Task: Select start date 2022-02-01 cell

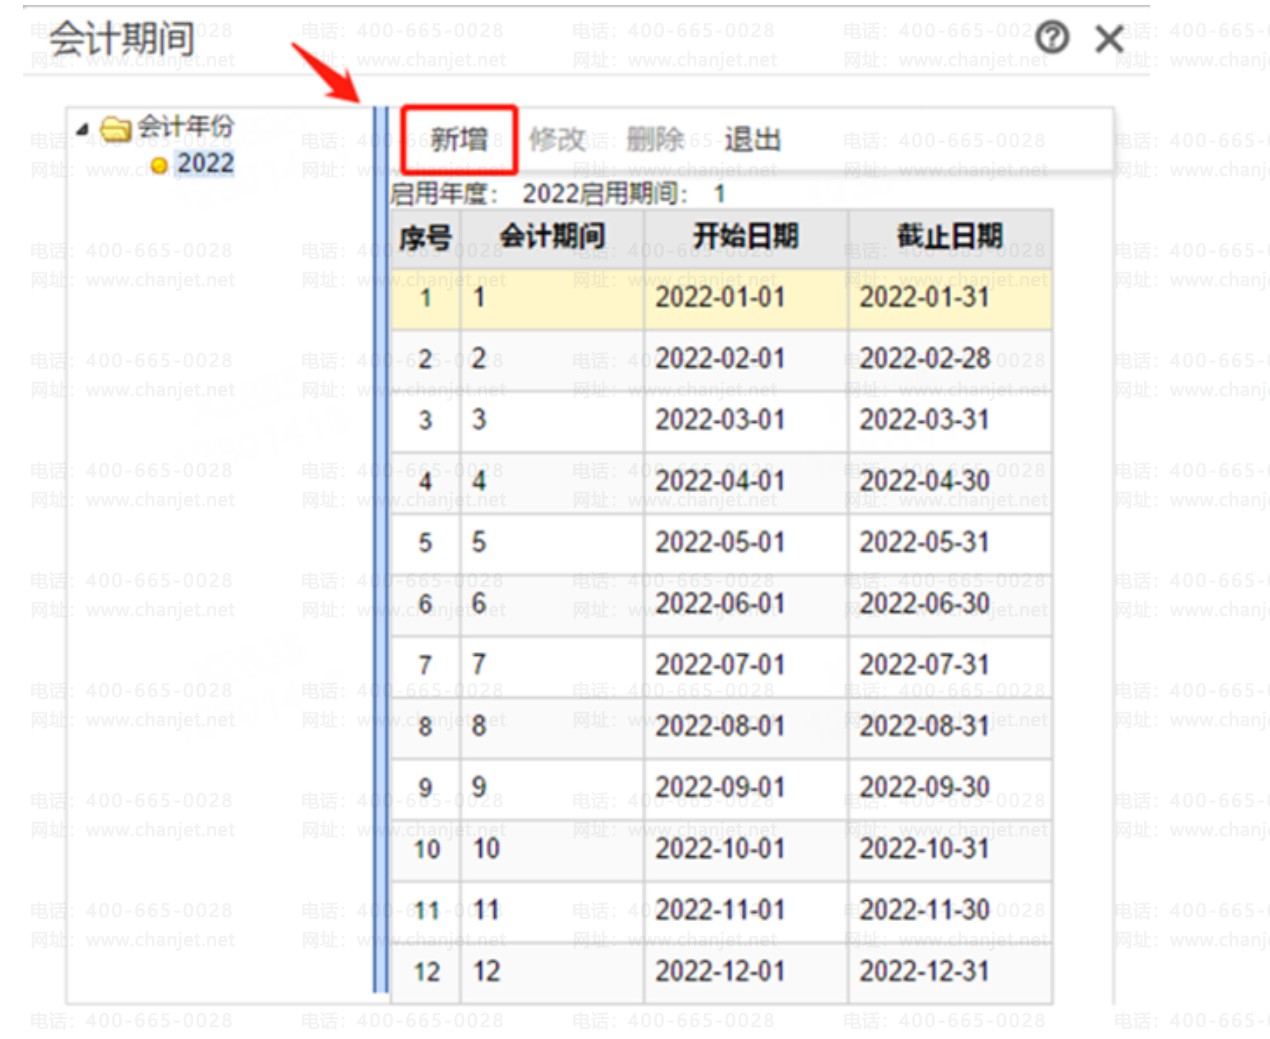Action: coord(746,359)
